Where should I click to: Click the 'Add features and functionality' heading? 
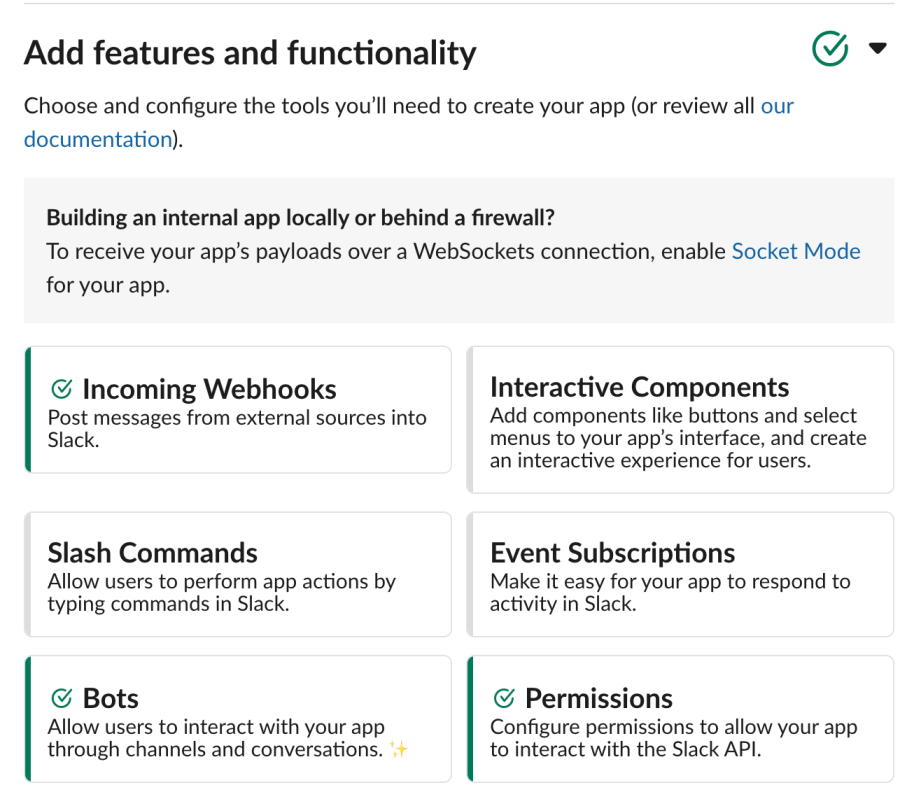point(250,53)
